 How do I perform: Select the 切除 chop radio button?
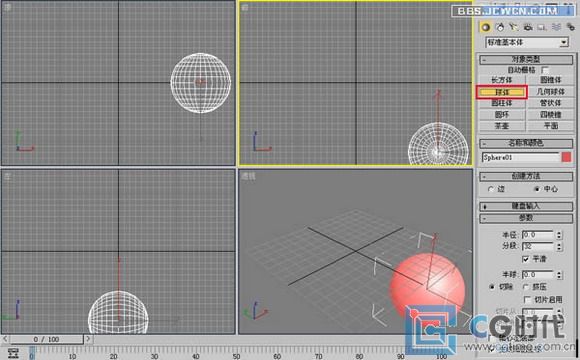pyautogui.click(x=492, y=287)
